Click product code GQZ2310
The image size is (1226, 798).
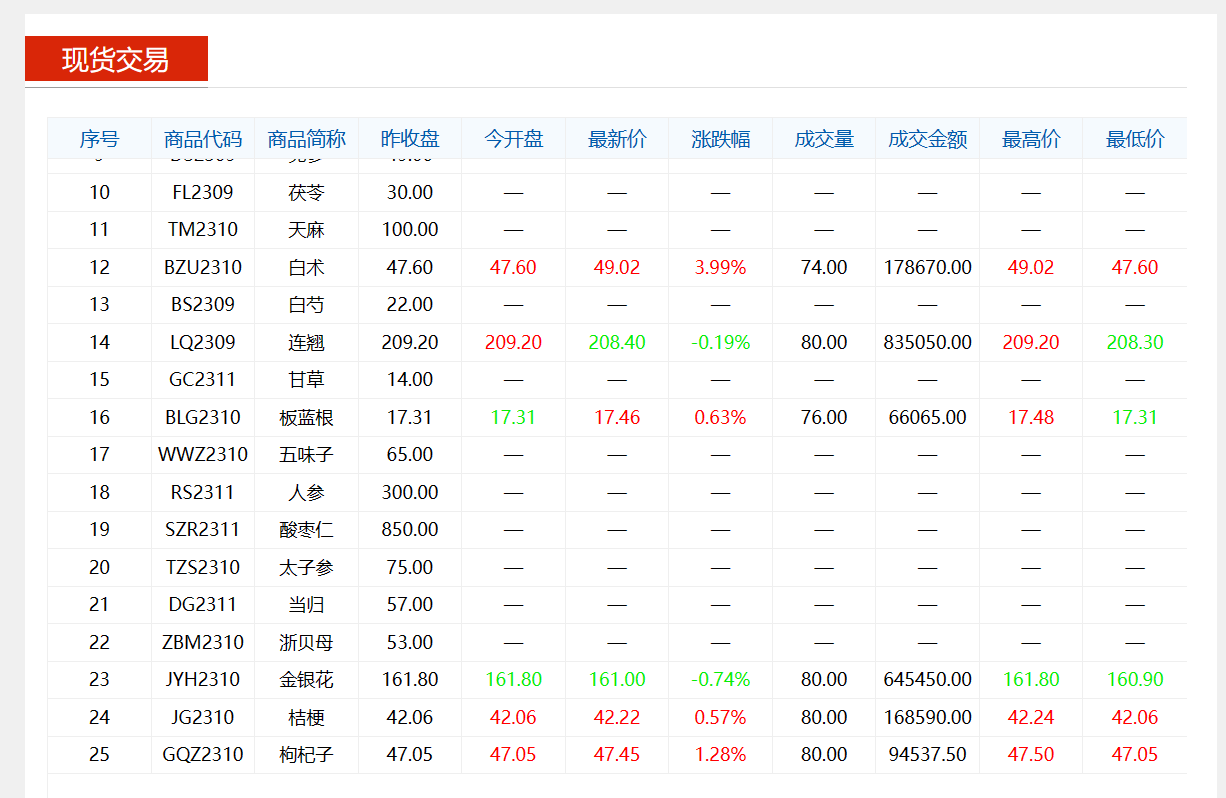pos(203,755)
